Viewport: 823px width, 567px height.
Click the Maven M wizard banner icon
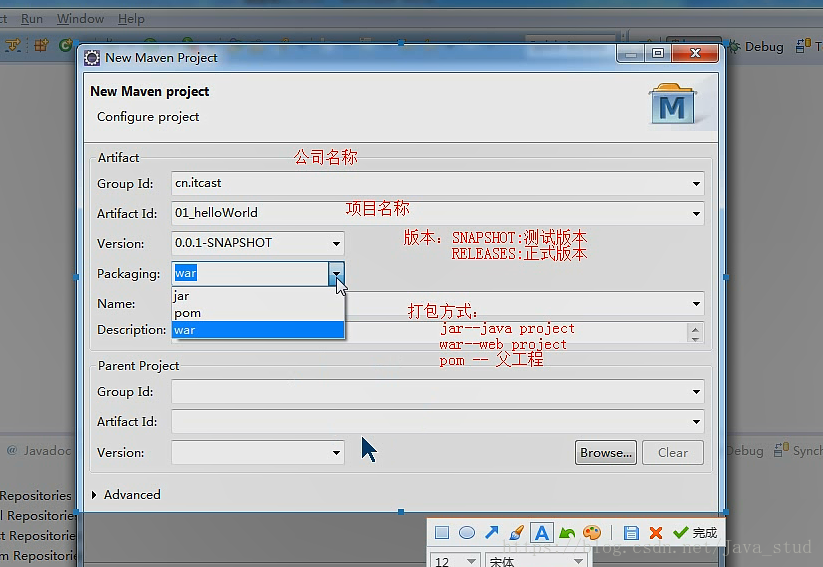click(673, 104)
